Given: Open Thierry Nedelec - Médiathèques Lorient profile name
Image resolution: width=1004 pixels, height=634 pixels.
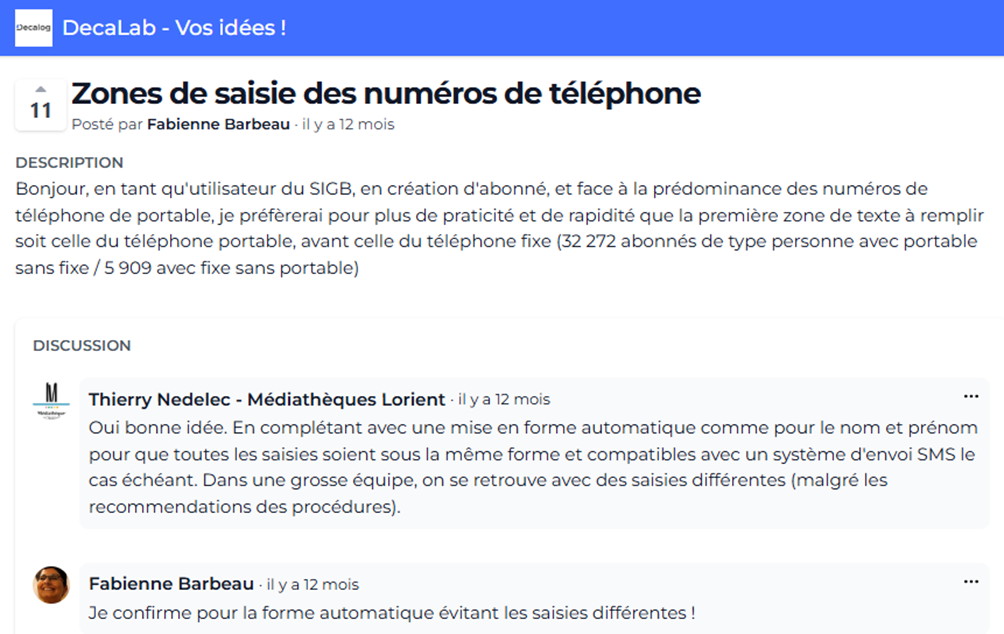Looking at the screenshot, I should click(267, 400).
